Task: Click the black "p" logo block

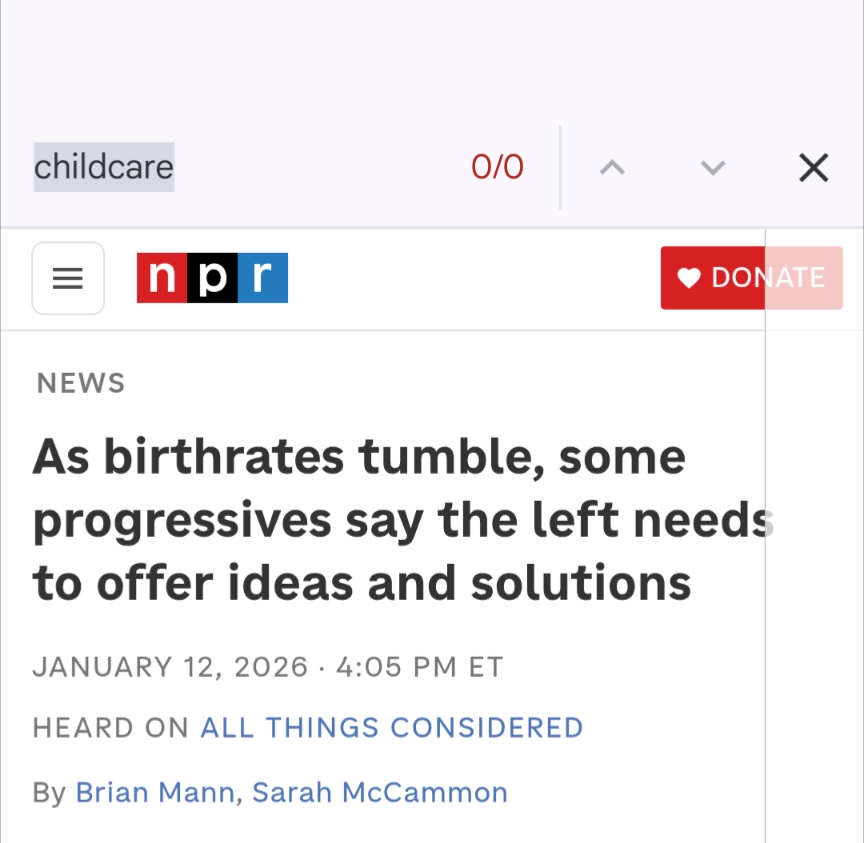Action: tap(212, 278)
